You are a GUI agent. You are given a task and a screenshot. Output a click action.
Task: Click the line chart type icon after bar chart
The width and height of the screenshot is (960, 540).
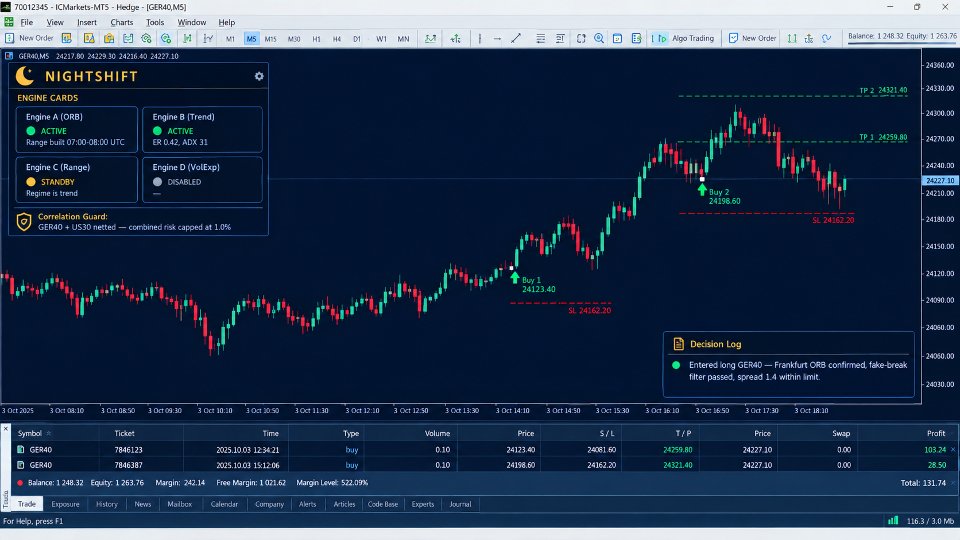point(208,38)
